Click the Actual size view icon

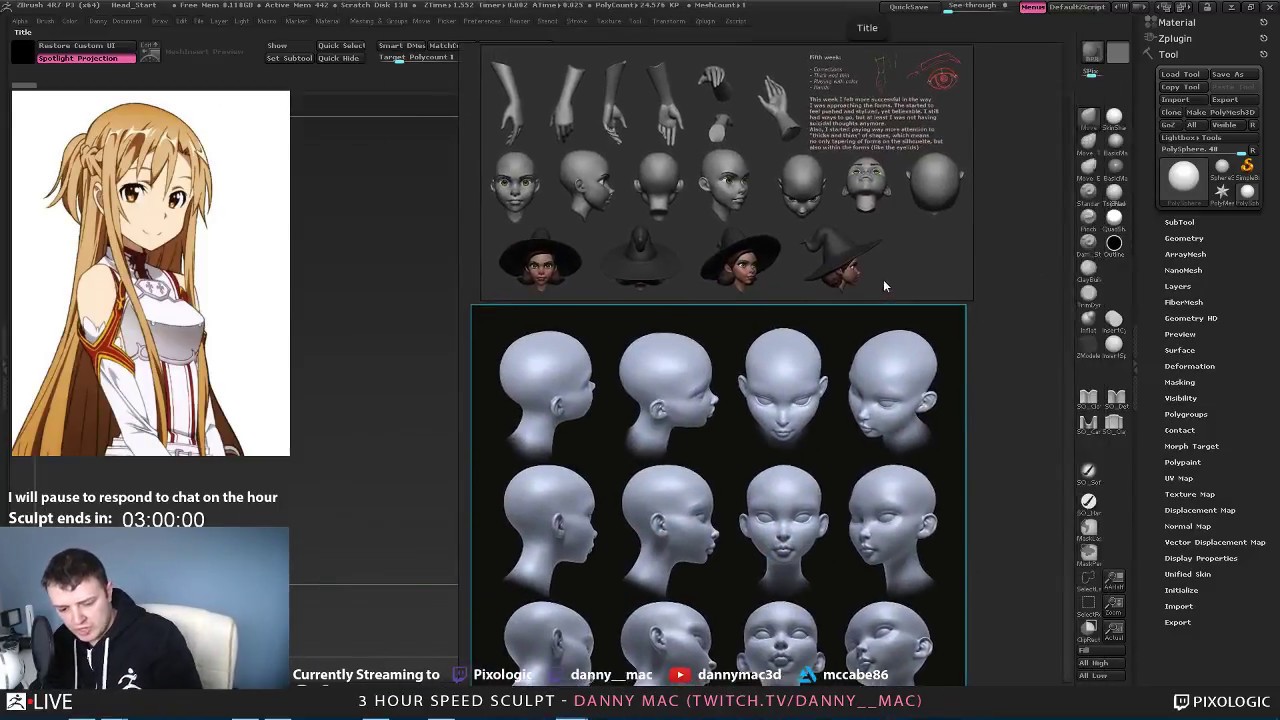tap(1114, 629)
